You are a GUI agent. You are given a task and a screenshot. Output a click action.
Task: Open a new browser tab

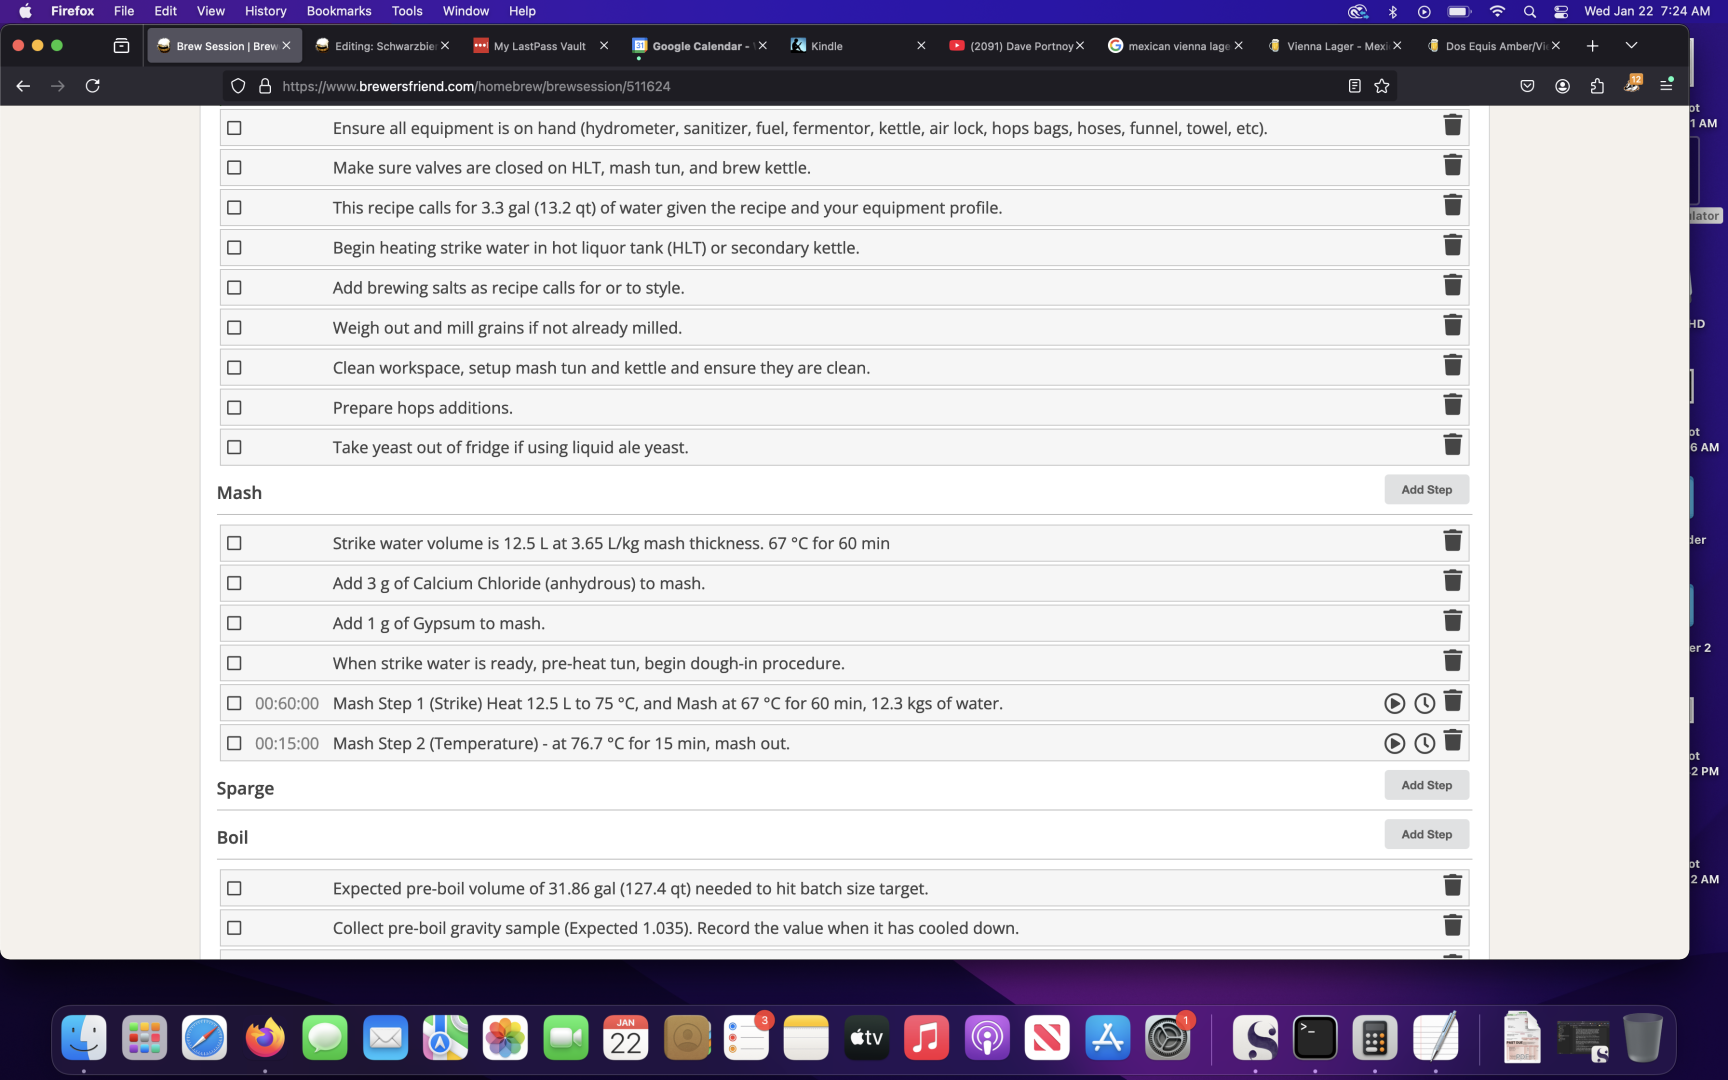tap(1593, 46)
